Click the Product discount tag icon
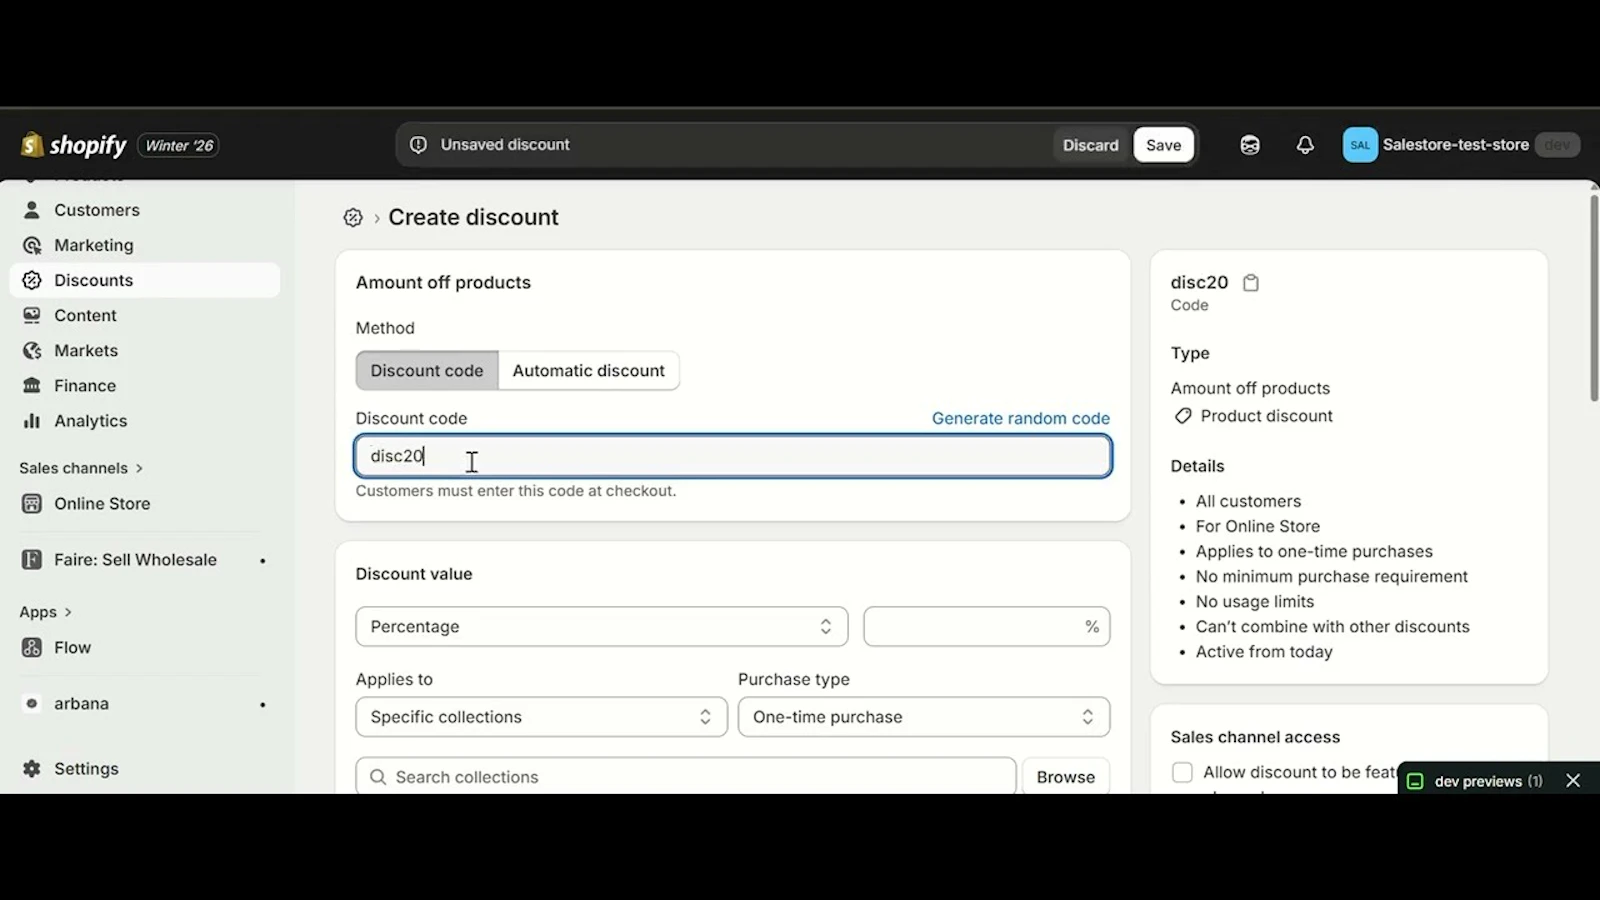Image resolution: width=1600 pixels, height=900 pixels. [x=1183, y=416]
